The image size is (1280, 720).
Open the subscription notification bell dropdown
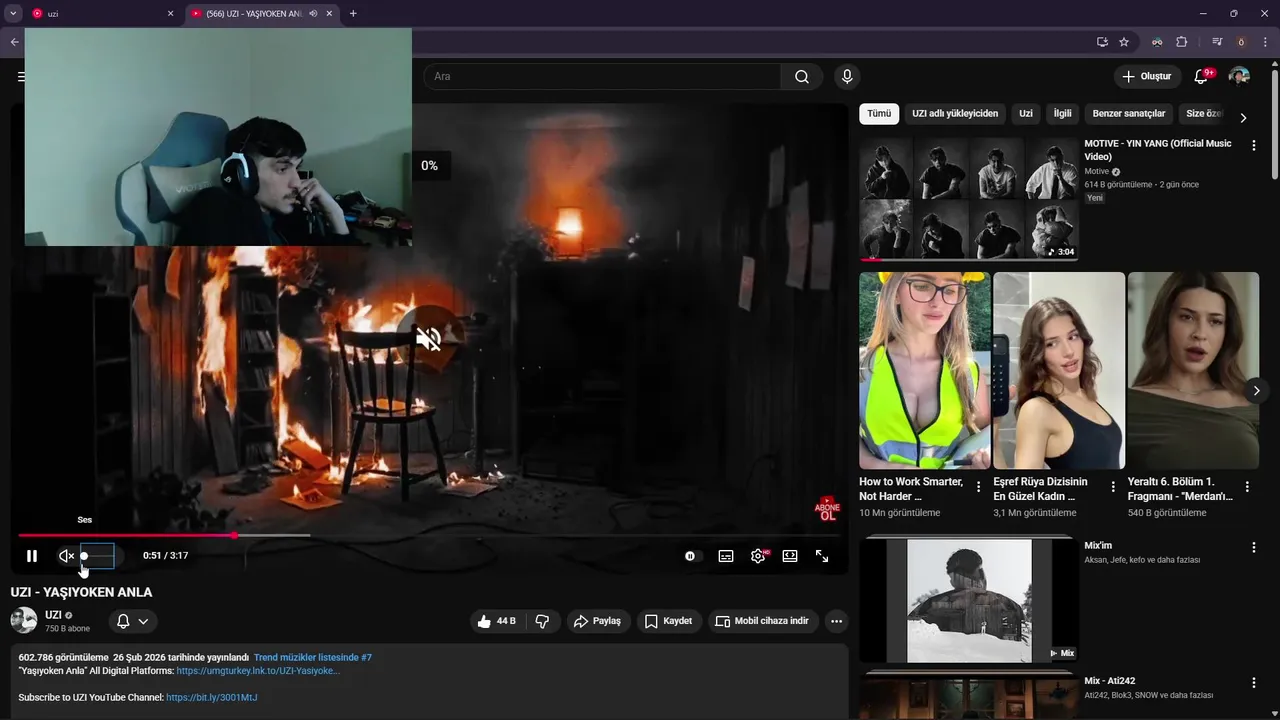coord(133,621)
